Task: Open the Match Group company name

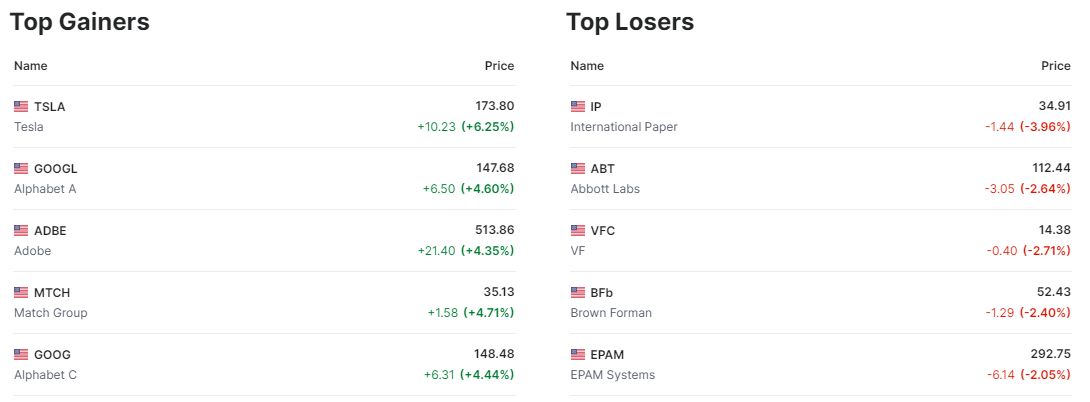Action: [x=51, y=313]
